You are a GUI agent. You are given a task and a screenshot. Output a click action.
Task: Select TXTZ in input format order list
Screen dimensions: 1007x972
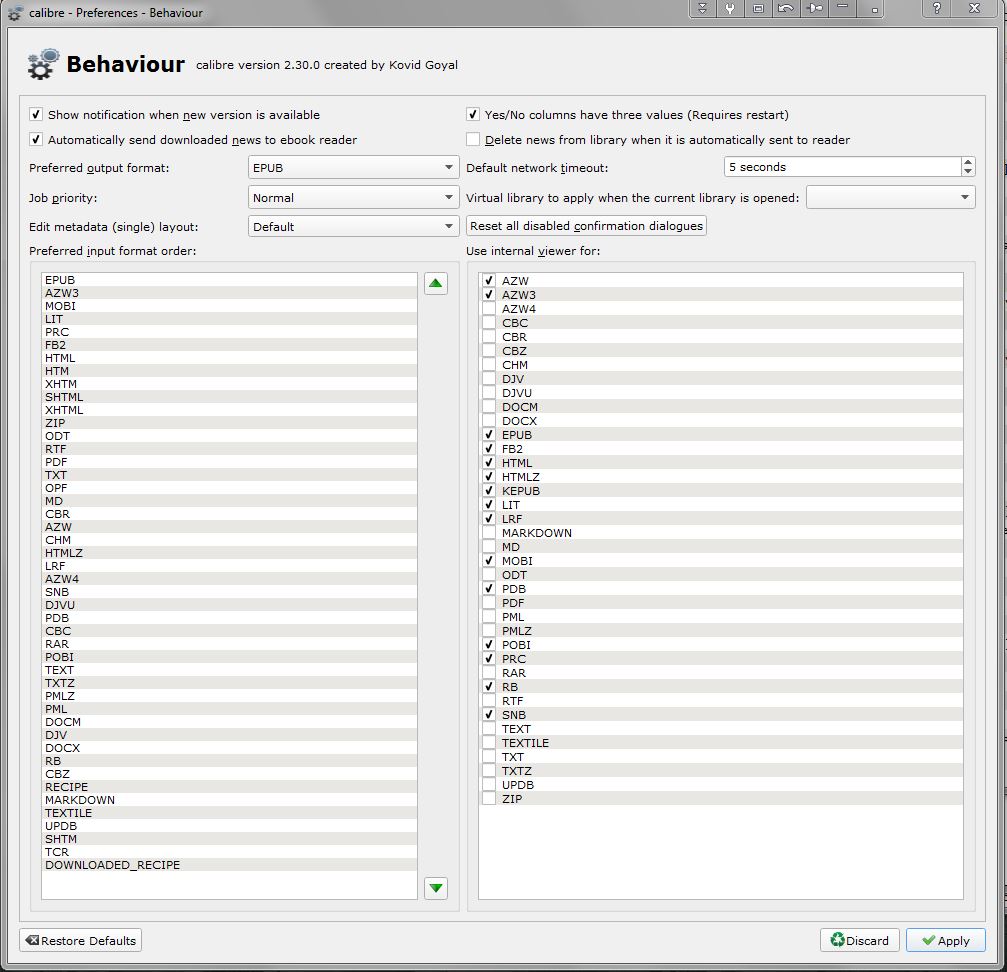[x=229, y=683]
